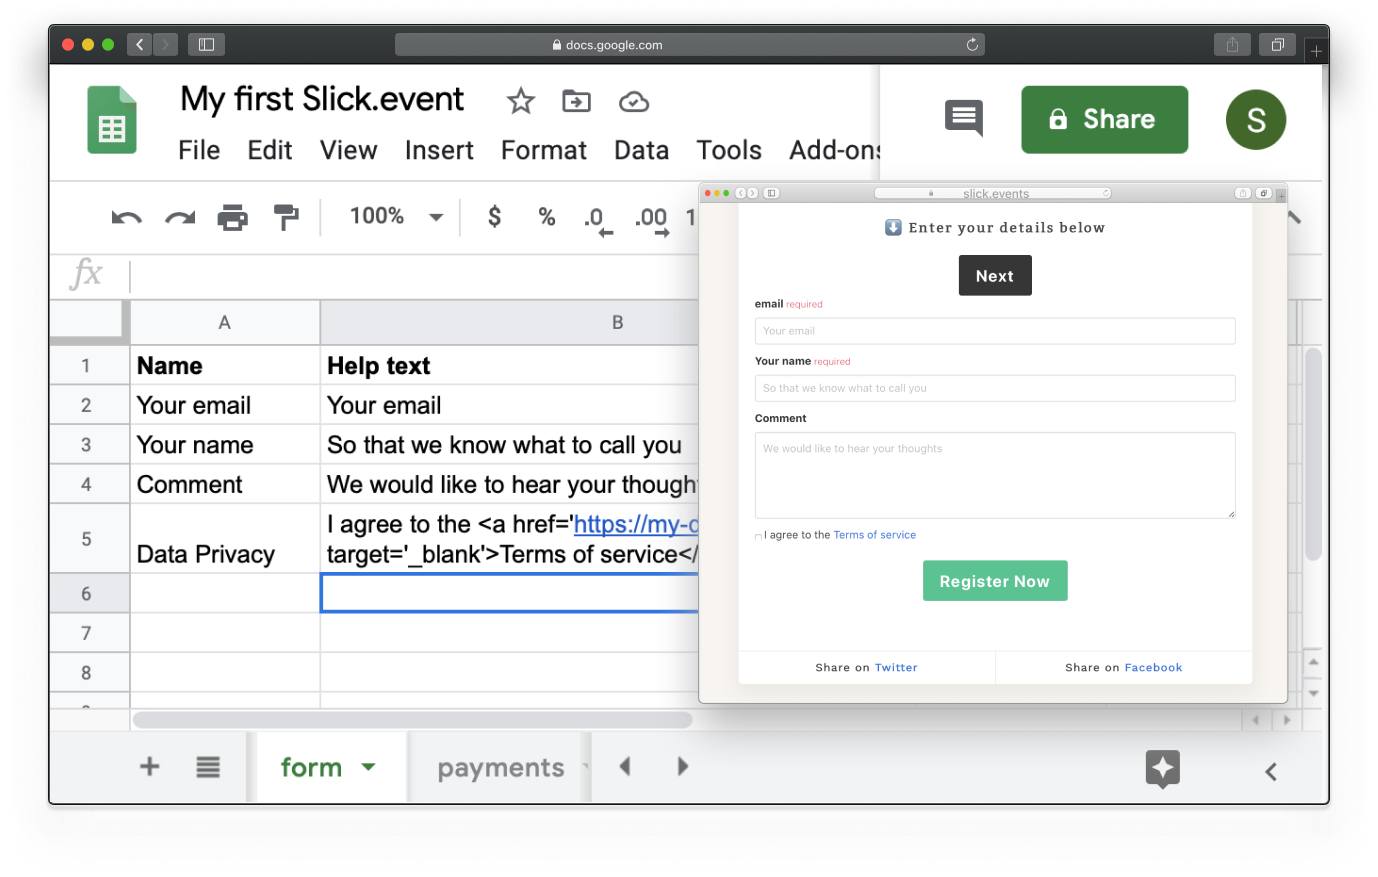Open the Print icon

coord(232,216)
